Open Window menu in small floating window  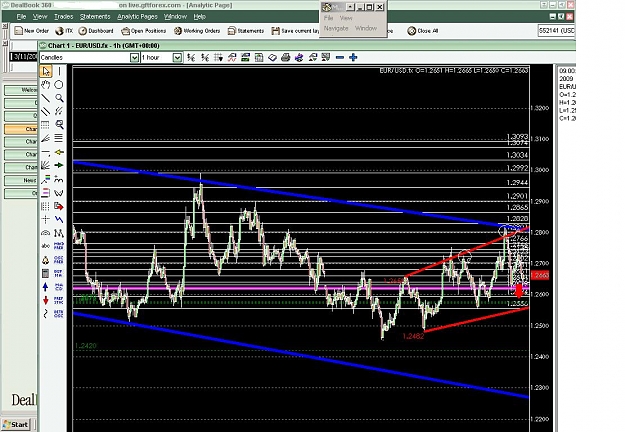(x=366, y=28)
